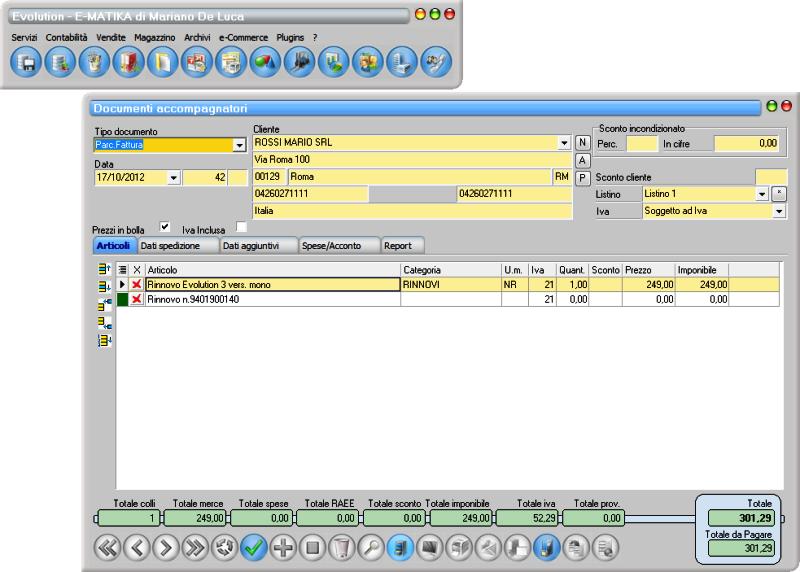Open Archivi menu
Viewport: 800px width, 572px height.
197,38
